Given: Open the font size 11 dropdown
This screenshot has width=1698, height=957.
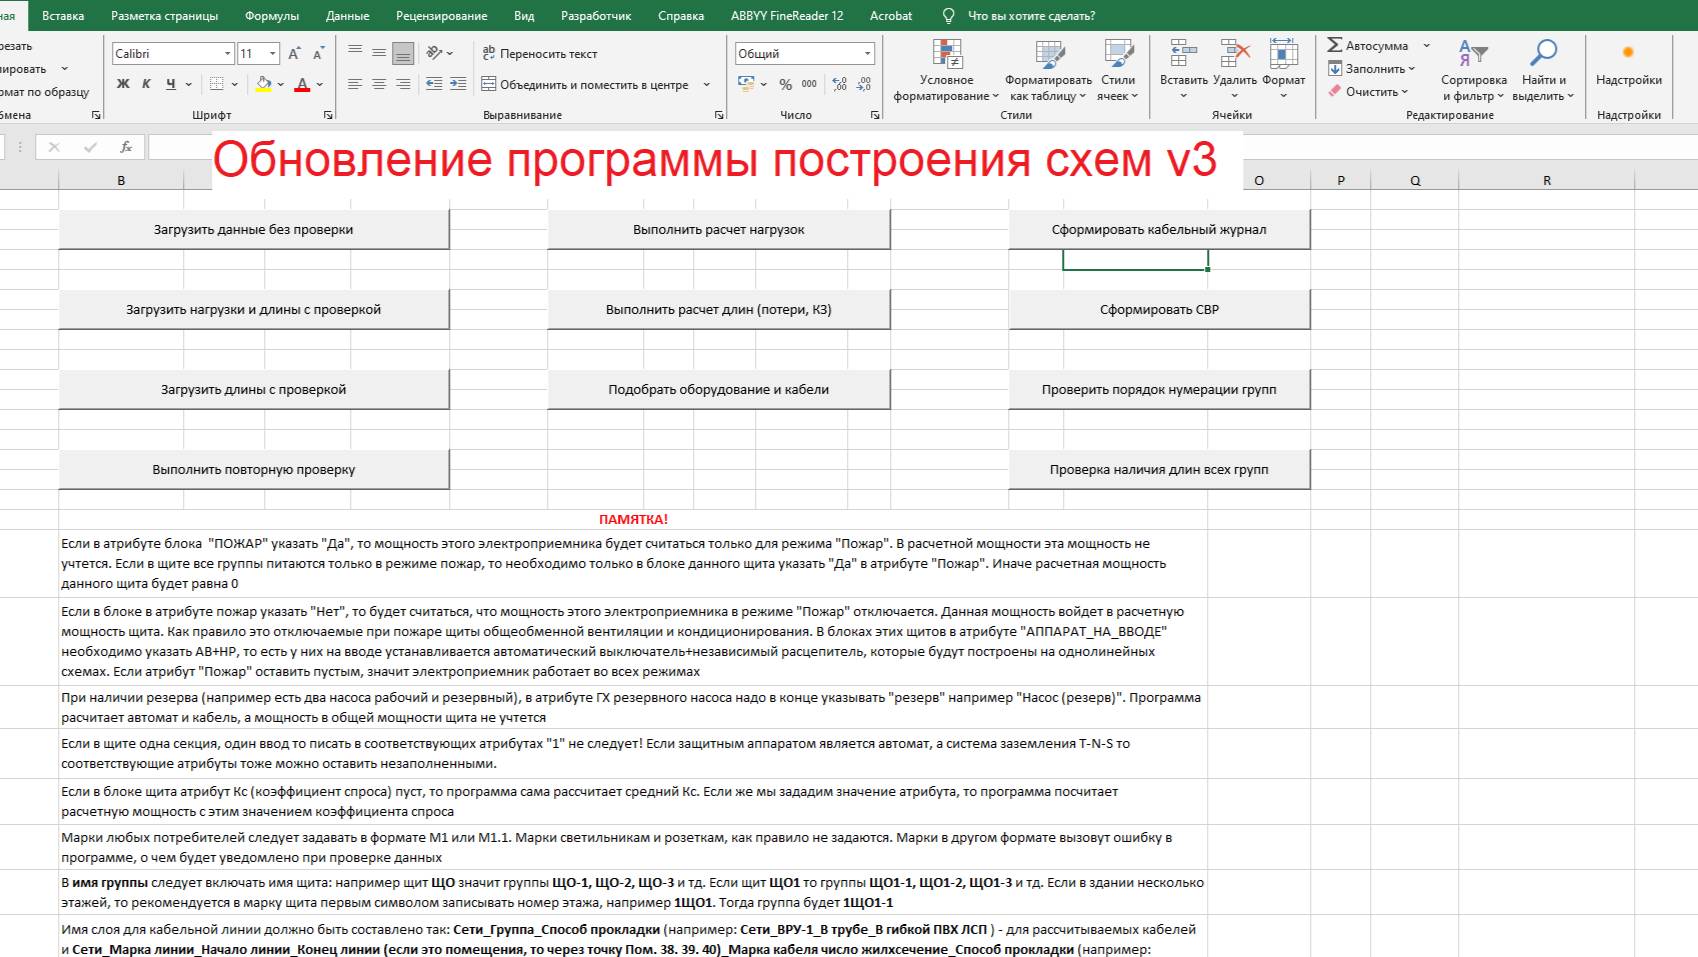Looking at the screenshot, I should tap(275, 53).
